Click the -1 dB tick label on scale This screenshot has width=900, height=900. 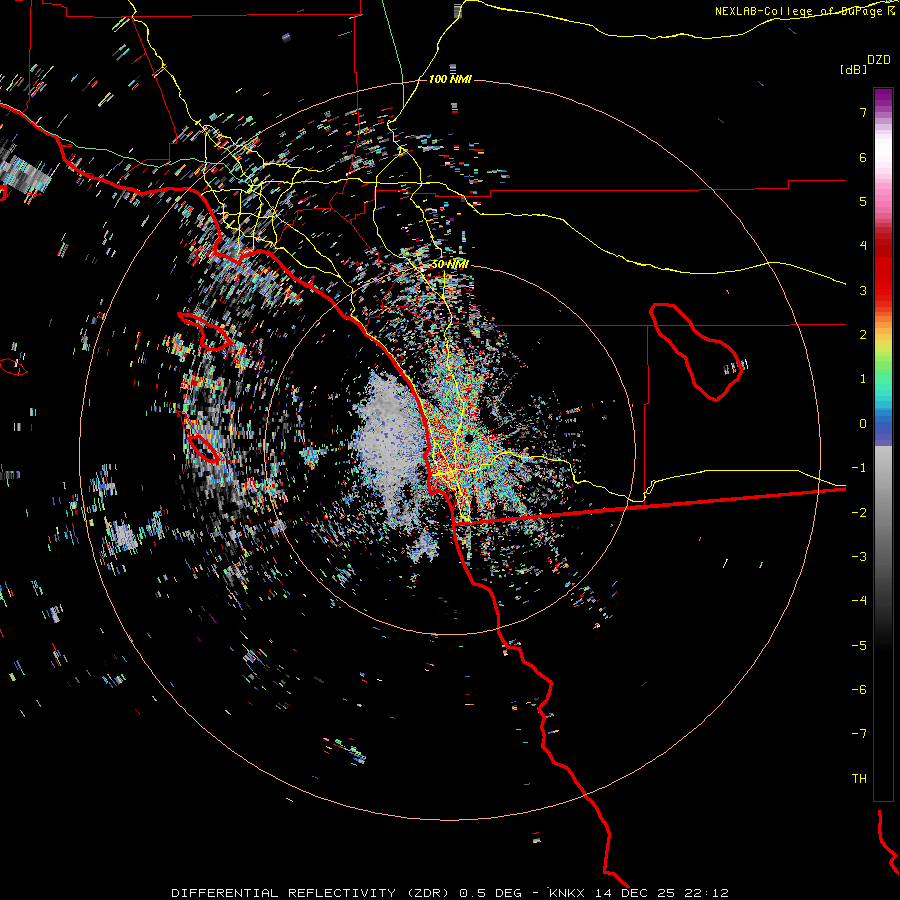(x=859, y=468)
